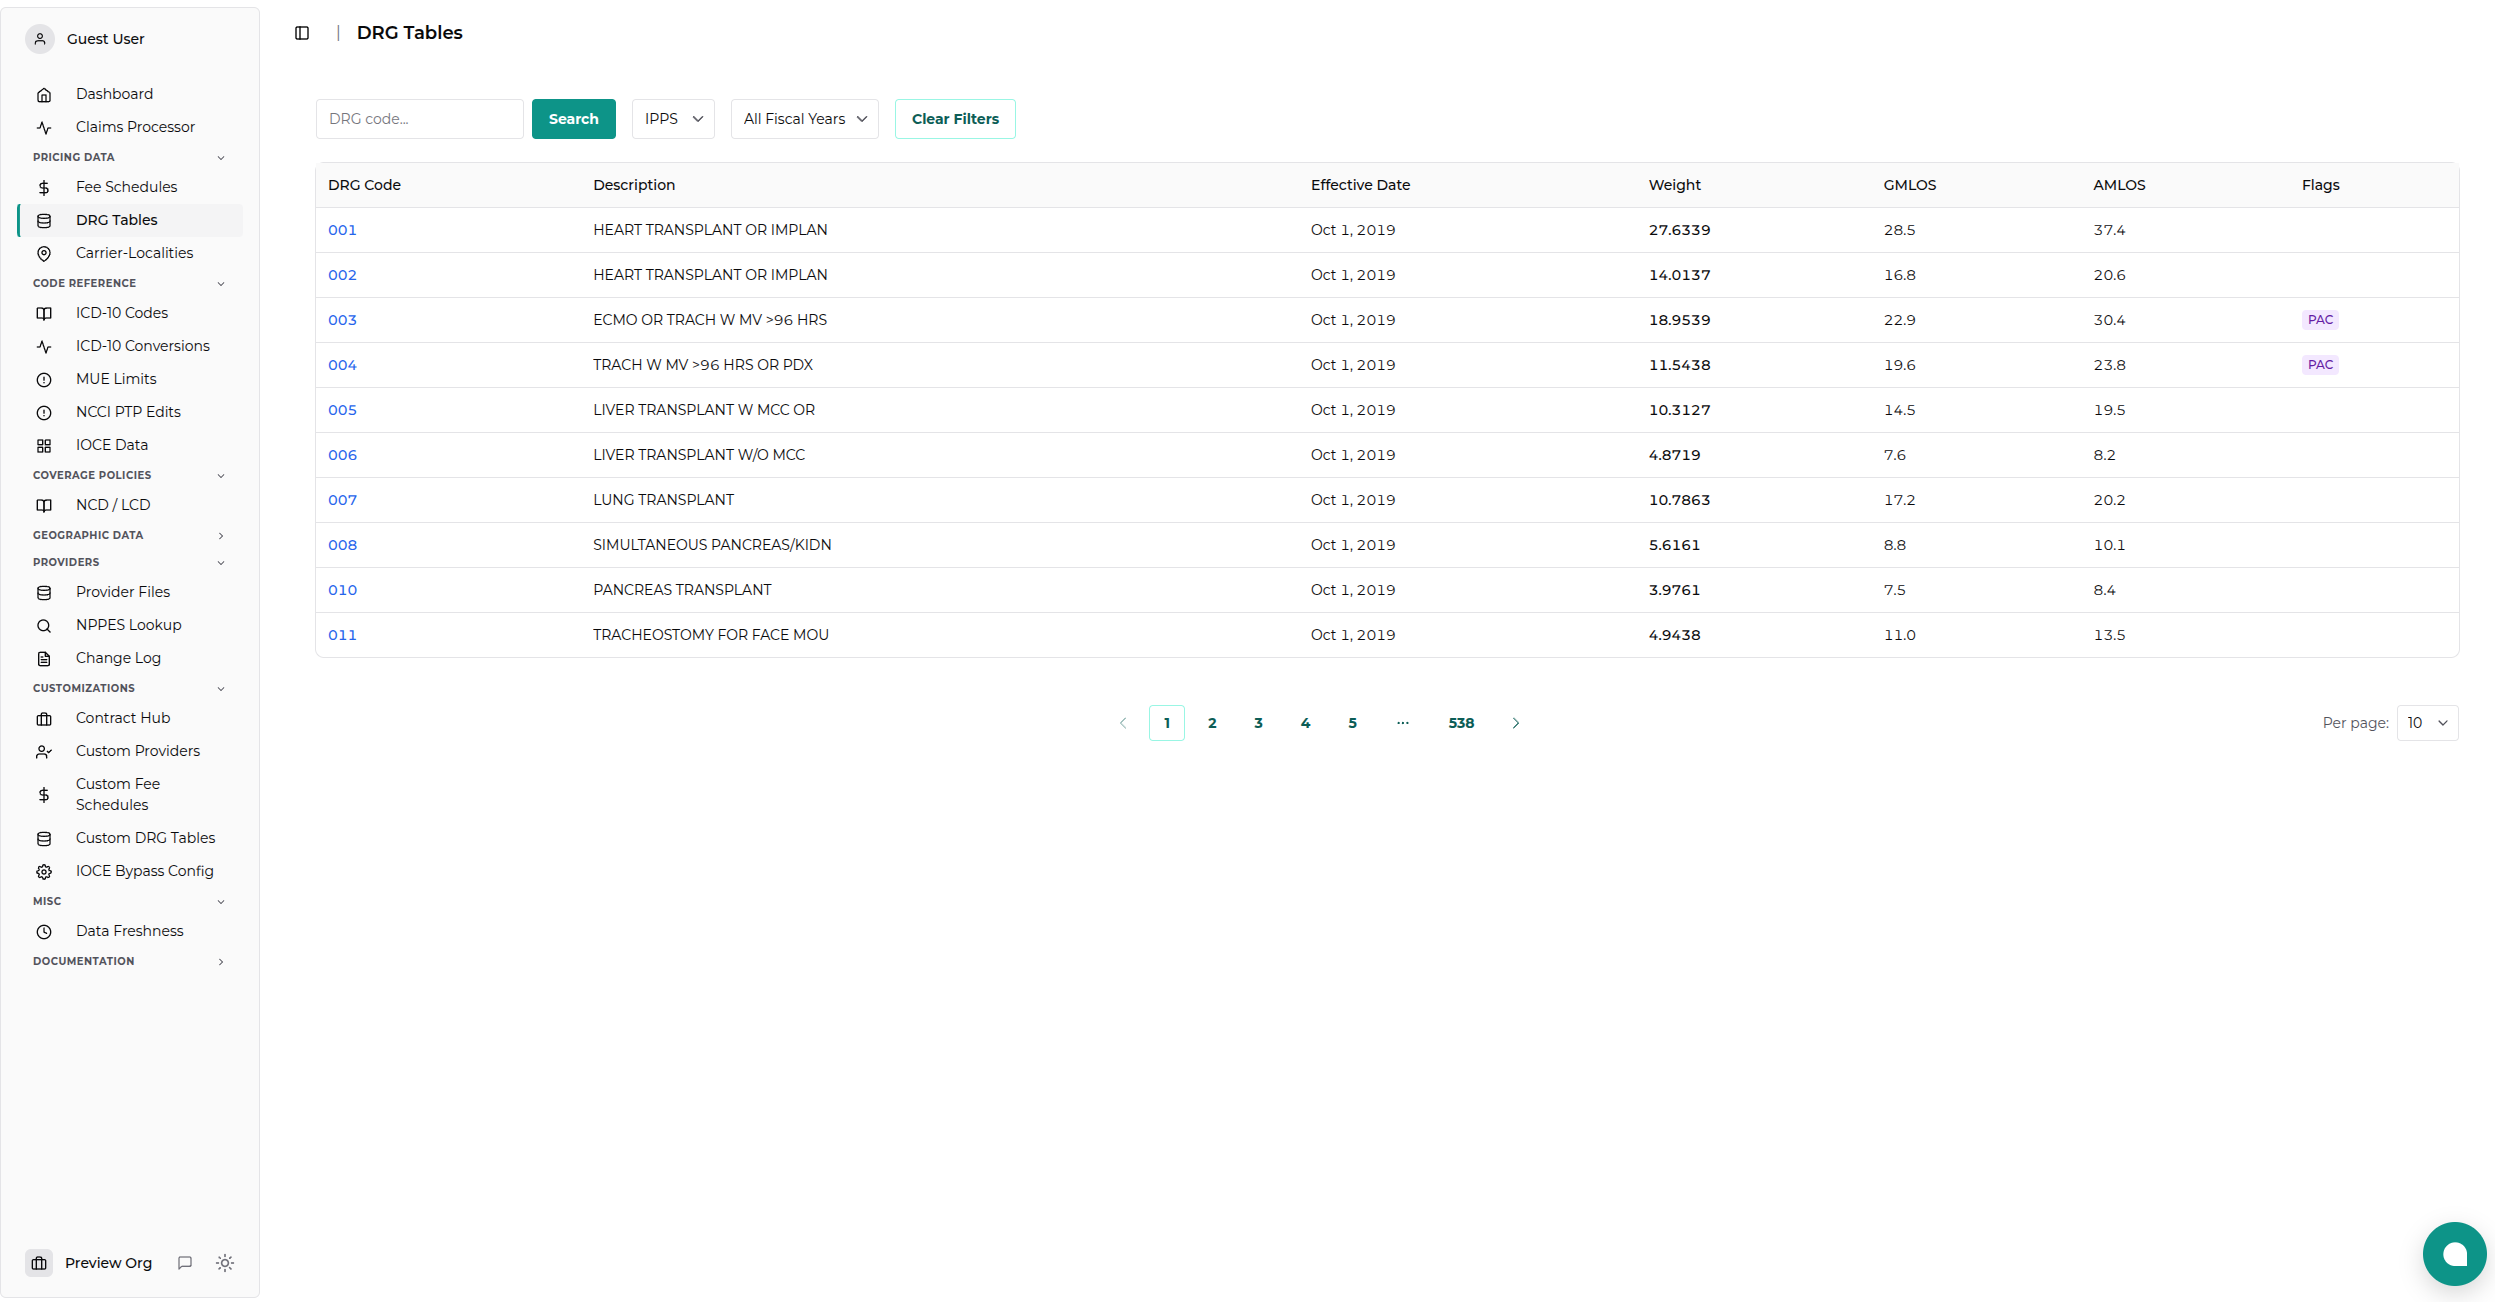Open the All Fiscal Years dropdown
Viewport: 2495px width, 1302px height.
805,119
